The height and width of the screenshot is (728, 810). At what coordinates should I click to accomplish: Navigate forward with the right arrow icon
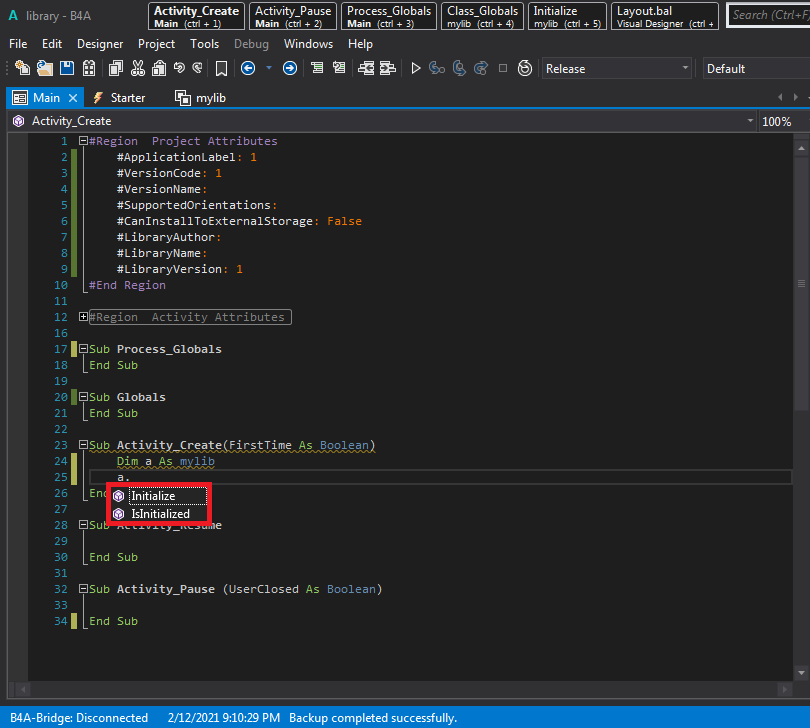(290, 68)
